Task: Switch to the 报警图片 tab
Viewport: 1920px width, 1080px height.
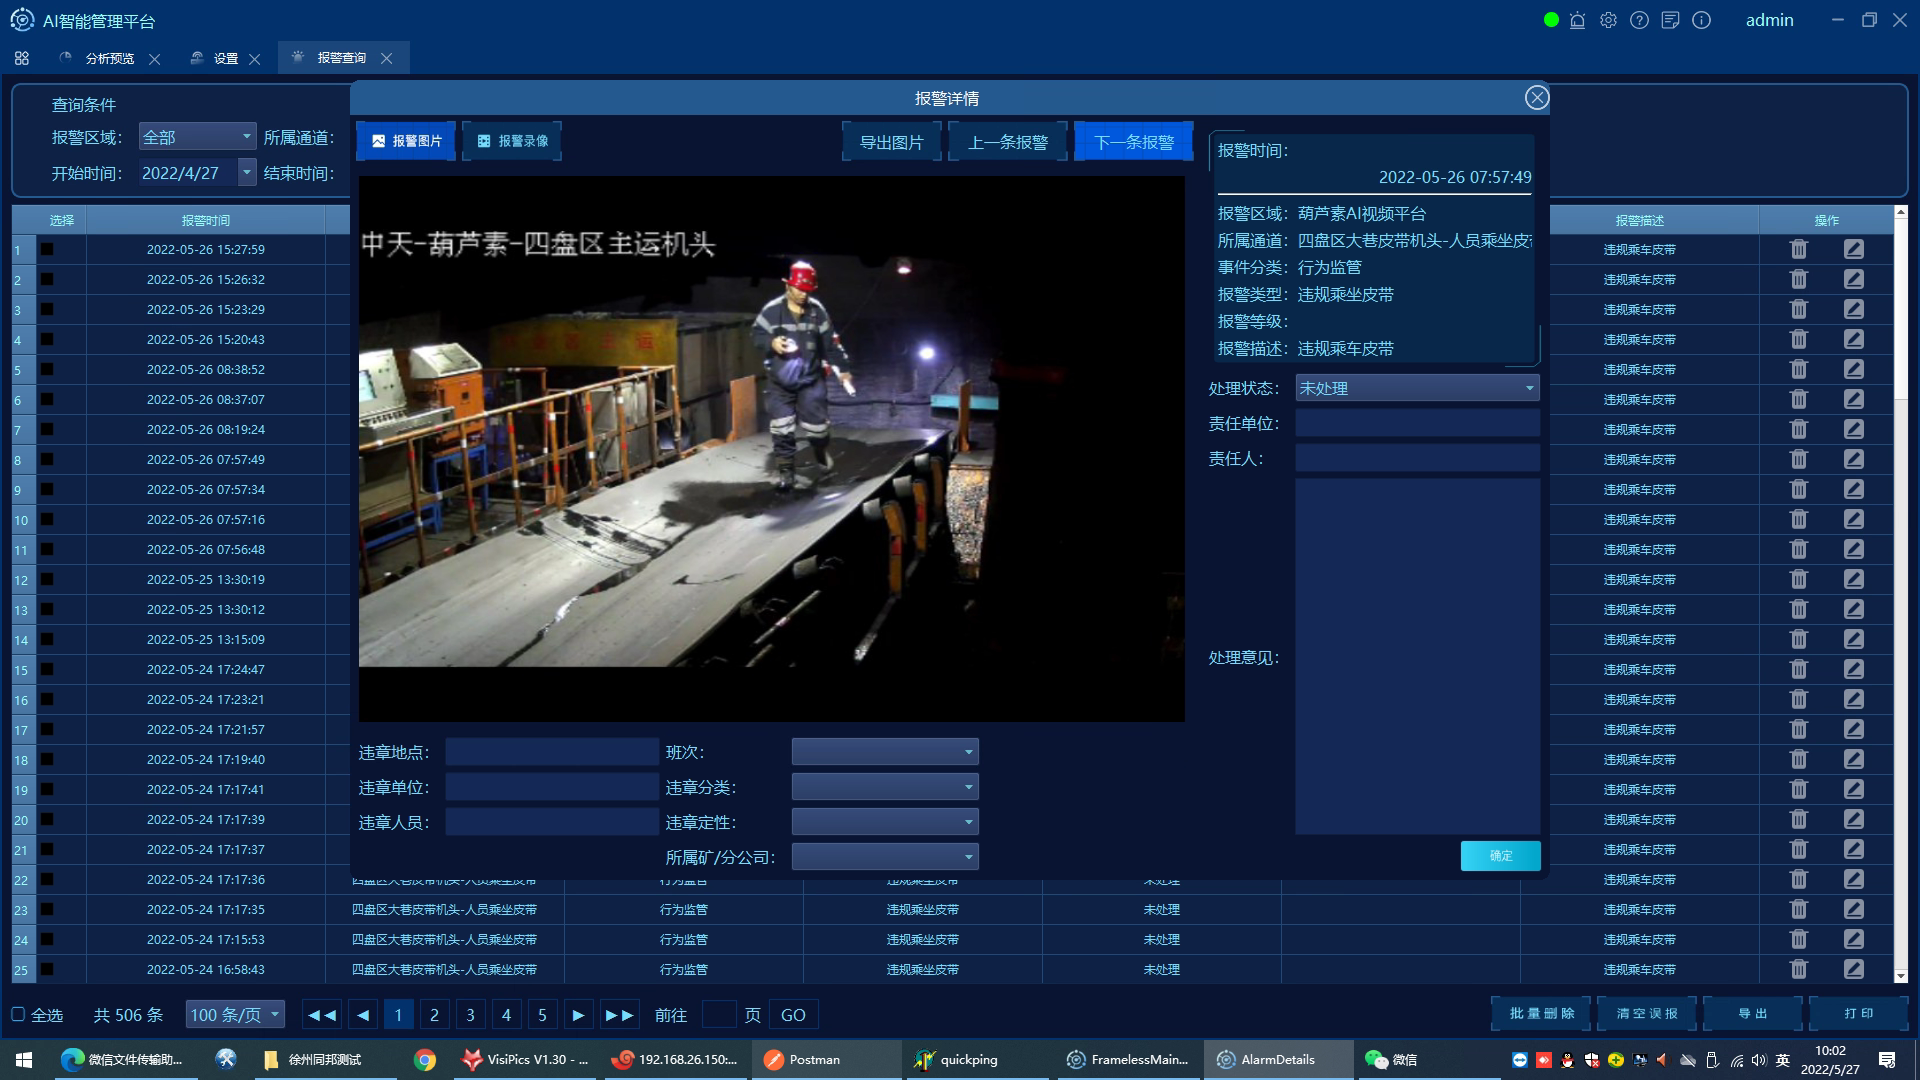Action: pyautogui.click(x=406, y=141)
